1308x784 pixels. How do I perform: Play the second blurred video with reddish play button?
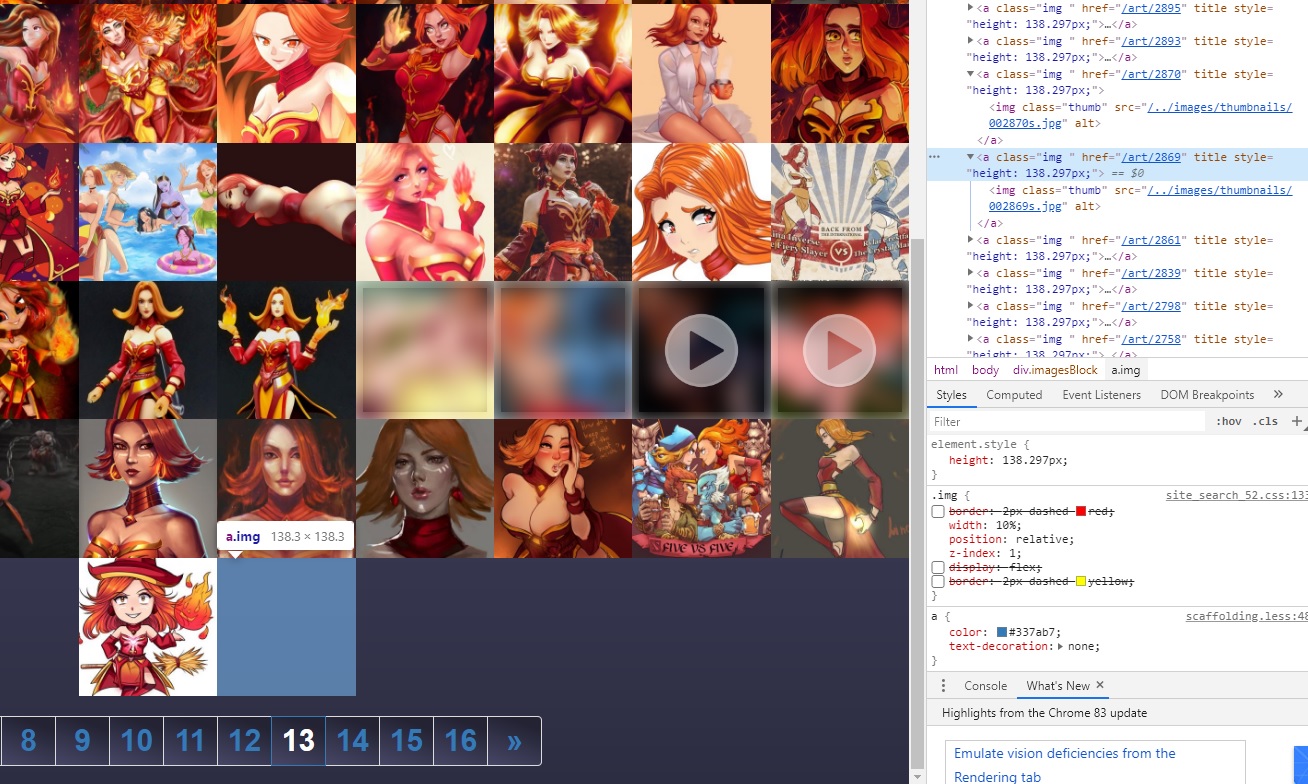pos(840,350)
